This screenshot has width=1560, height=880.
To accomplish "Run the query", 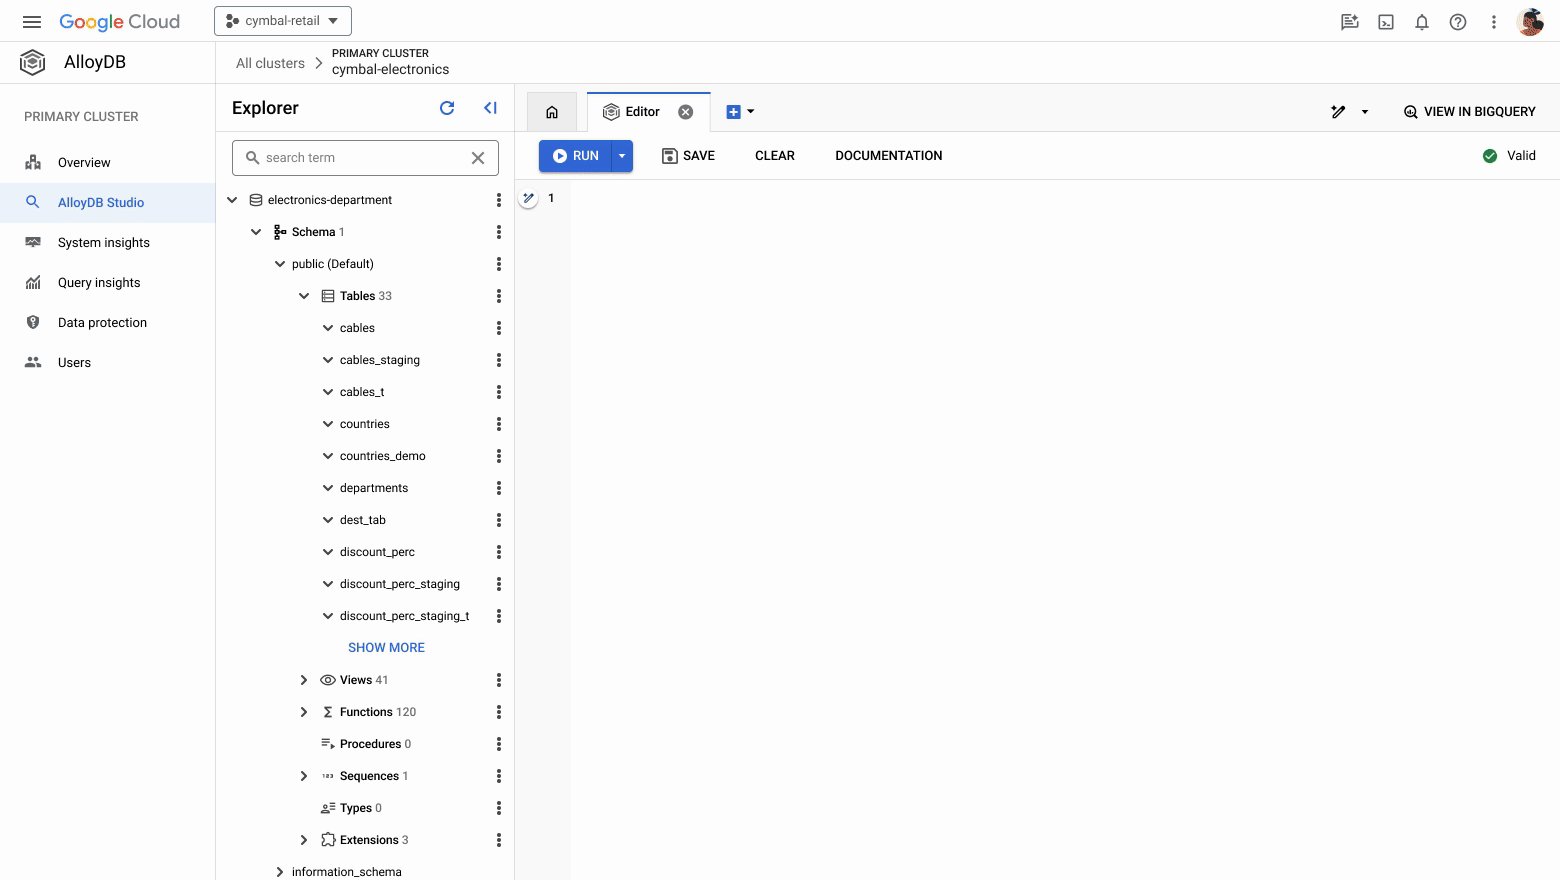I will point(575,156).
